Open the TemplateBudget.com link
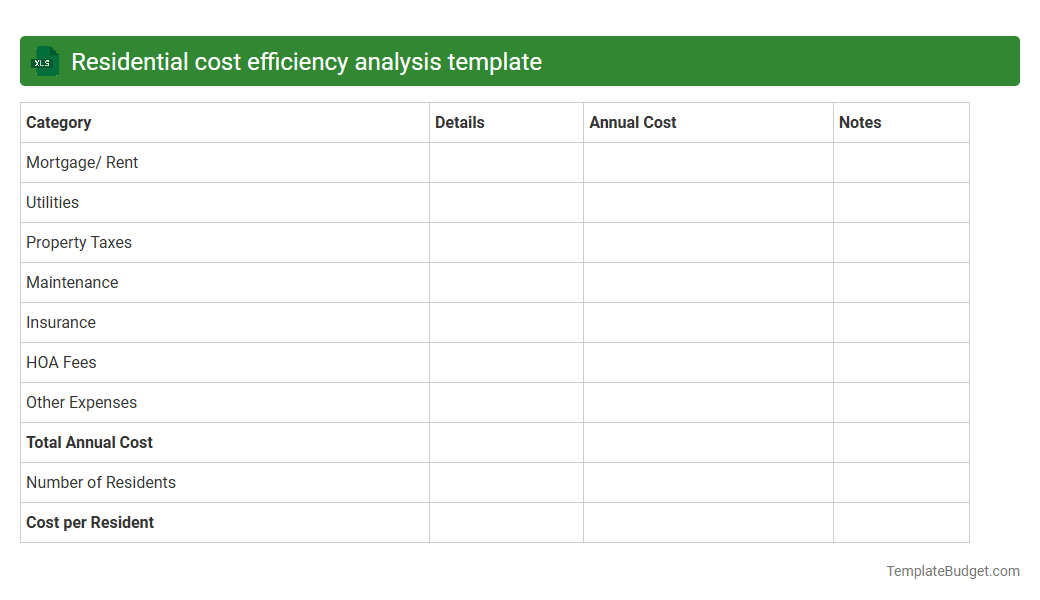The width and height of the screenshot is (1040, 600). [952, 571]
